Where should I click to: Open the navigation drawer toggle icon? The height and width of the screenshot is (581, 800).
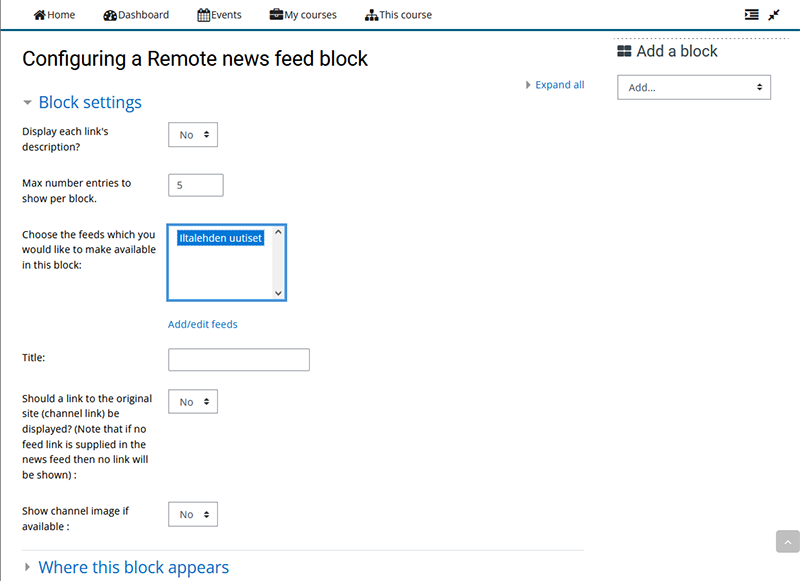(x=753, y=14)
